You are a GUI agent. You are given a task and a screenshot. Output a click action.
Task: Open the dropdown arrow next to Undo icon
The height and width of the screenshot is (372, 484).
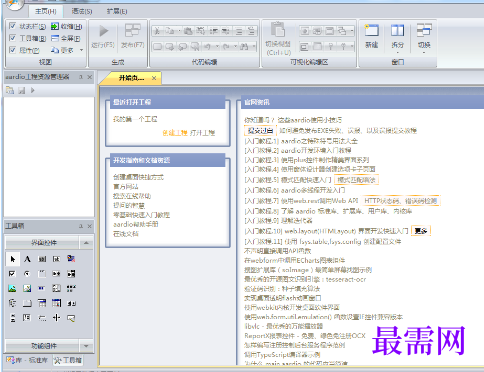(x=217, y=46)
